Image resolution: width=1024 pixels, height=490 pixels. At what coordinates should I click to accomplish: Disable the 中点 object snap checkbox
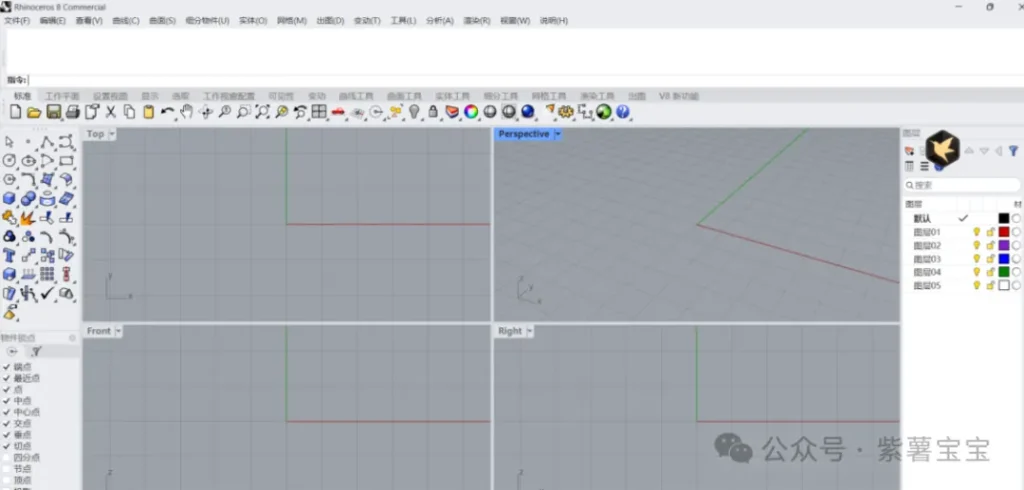pos(7,401)
